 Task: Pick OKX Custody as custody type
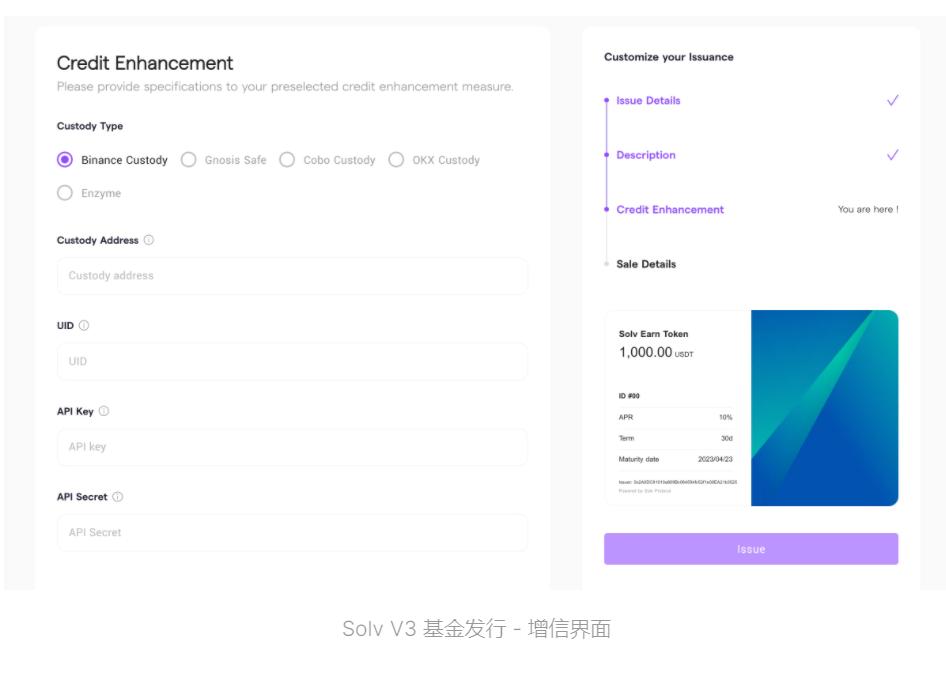(x=396, y=160)
